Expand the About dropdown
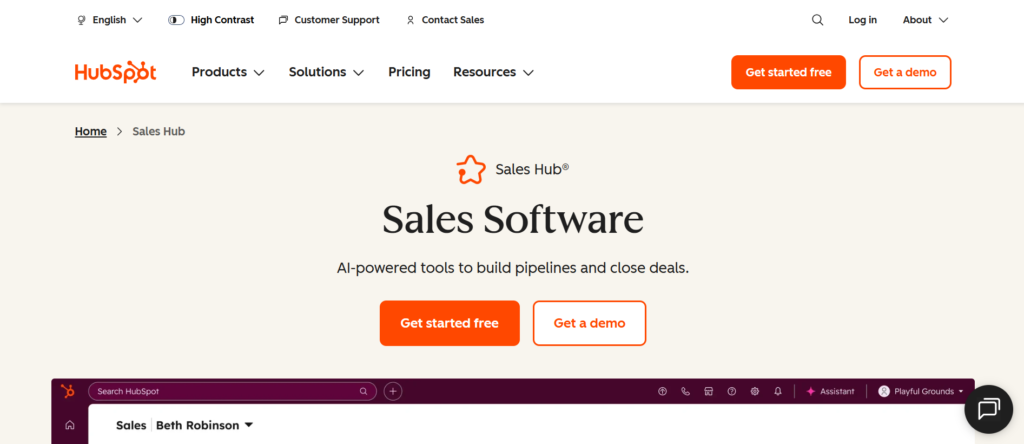 pyautogui.click(x=925, y=20)
